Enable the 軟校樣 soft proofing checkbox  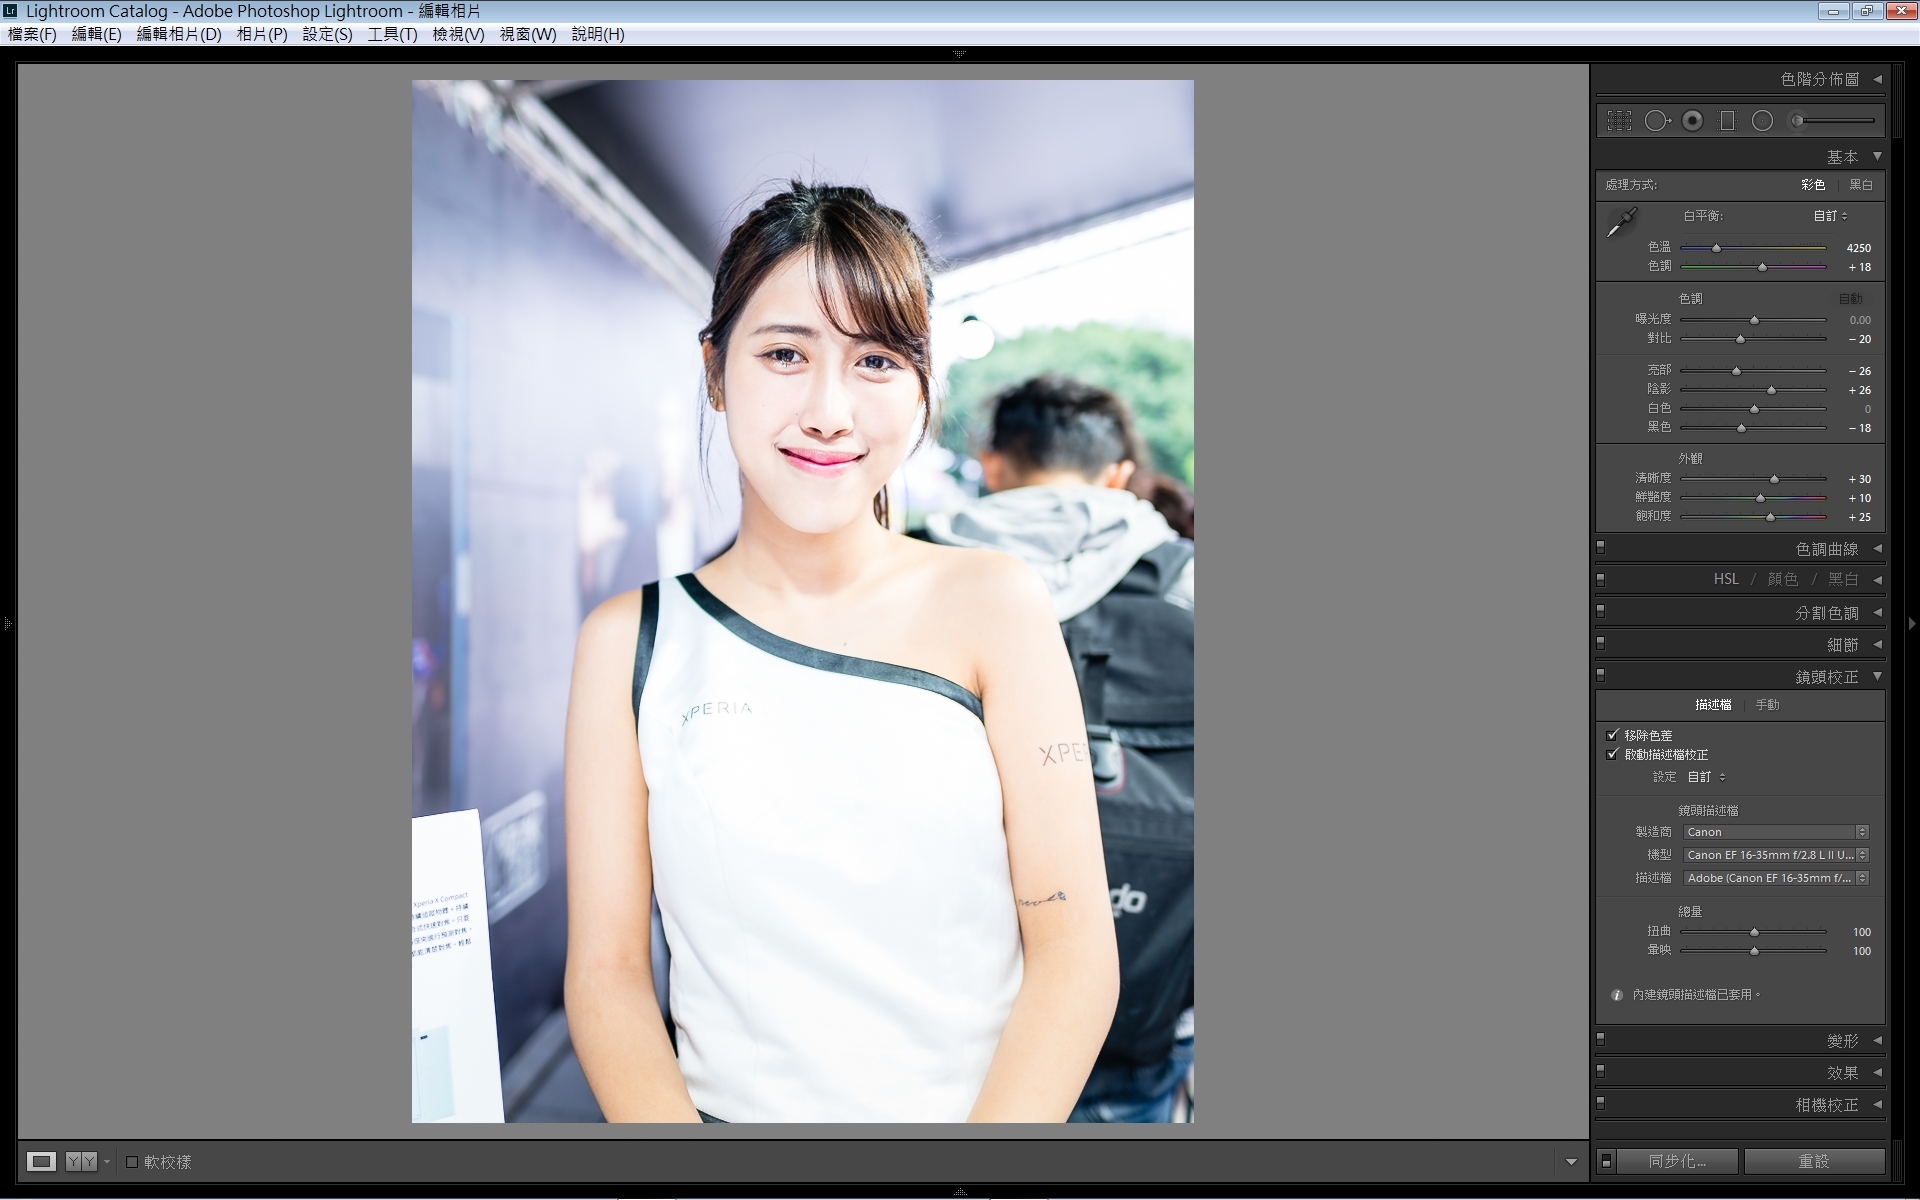pyautogui.click(x=132, y=1162)
